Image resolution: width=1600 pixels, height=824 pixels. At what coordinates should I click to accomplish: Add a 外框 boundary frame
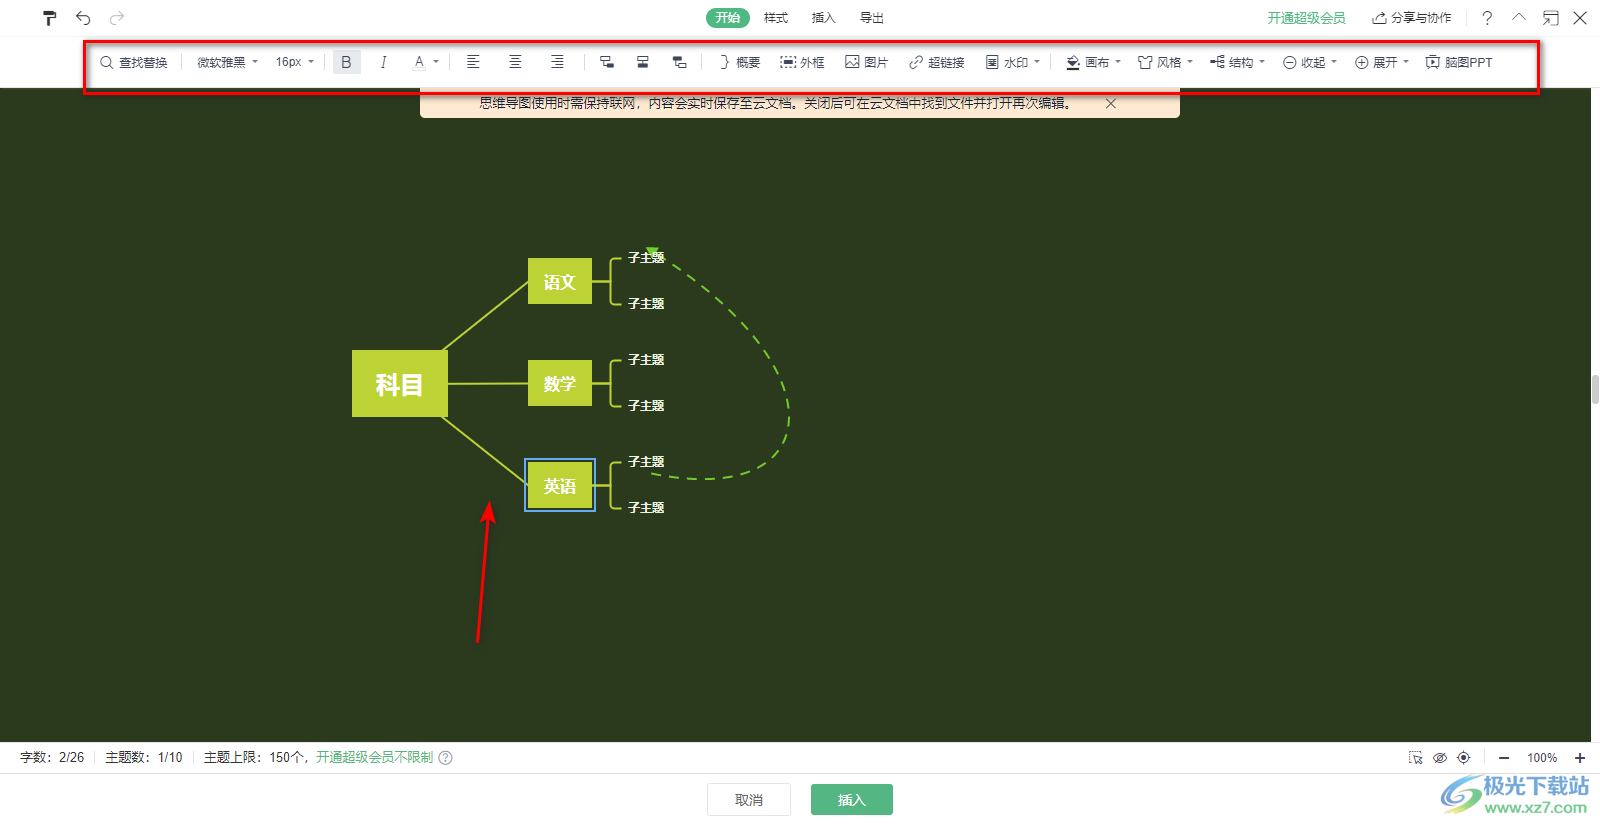[802, 62]
